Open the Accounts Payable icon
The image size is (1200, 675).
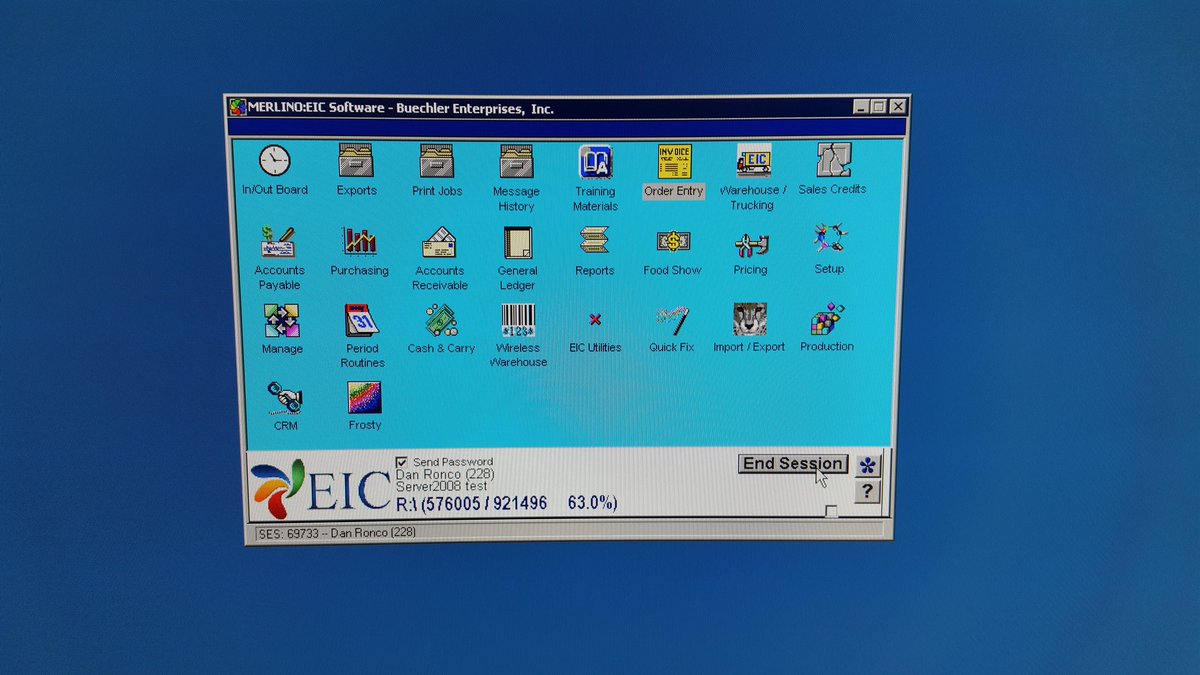click(279, 242)
